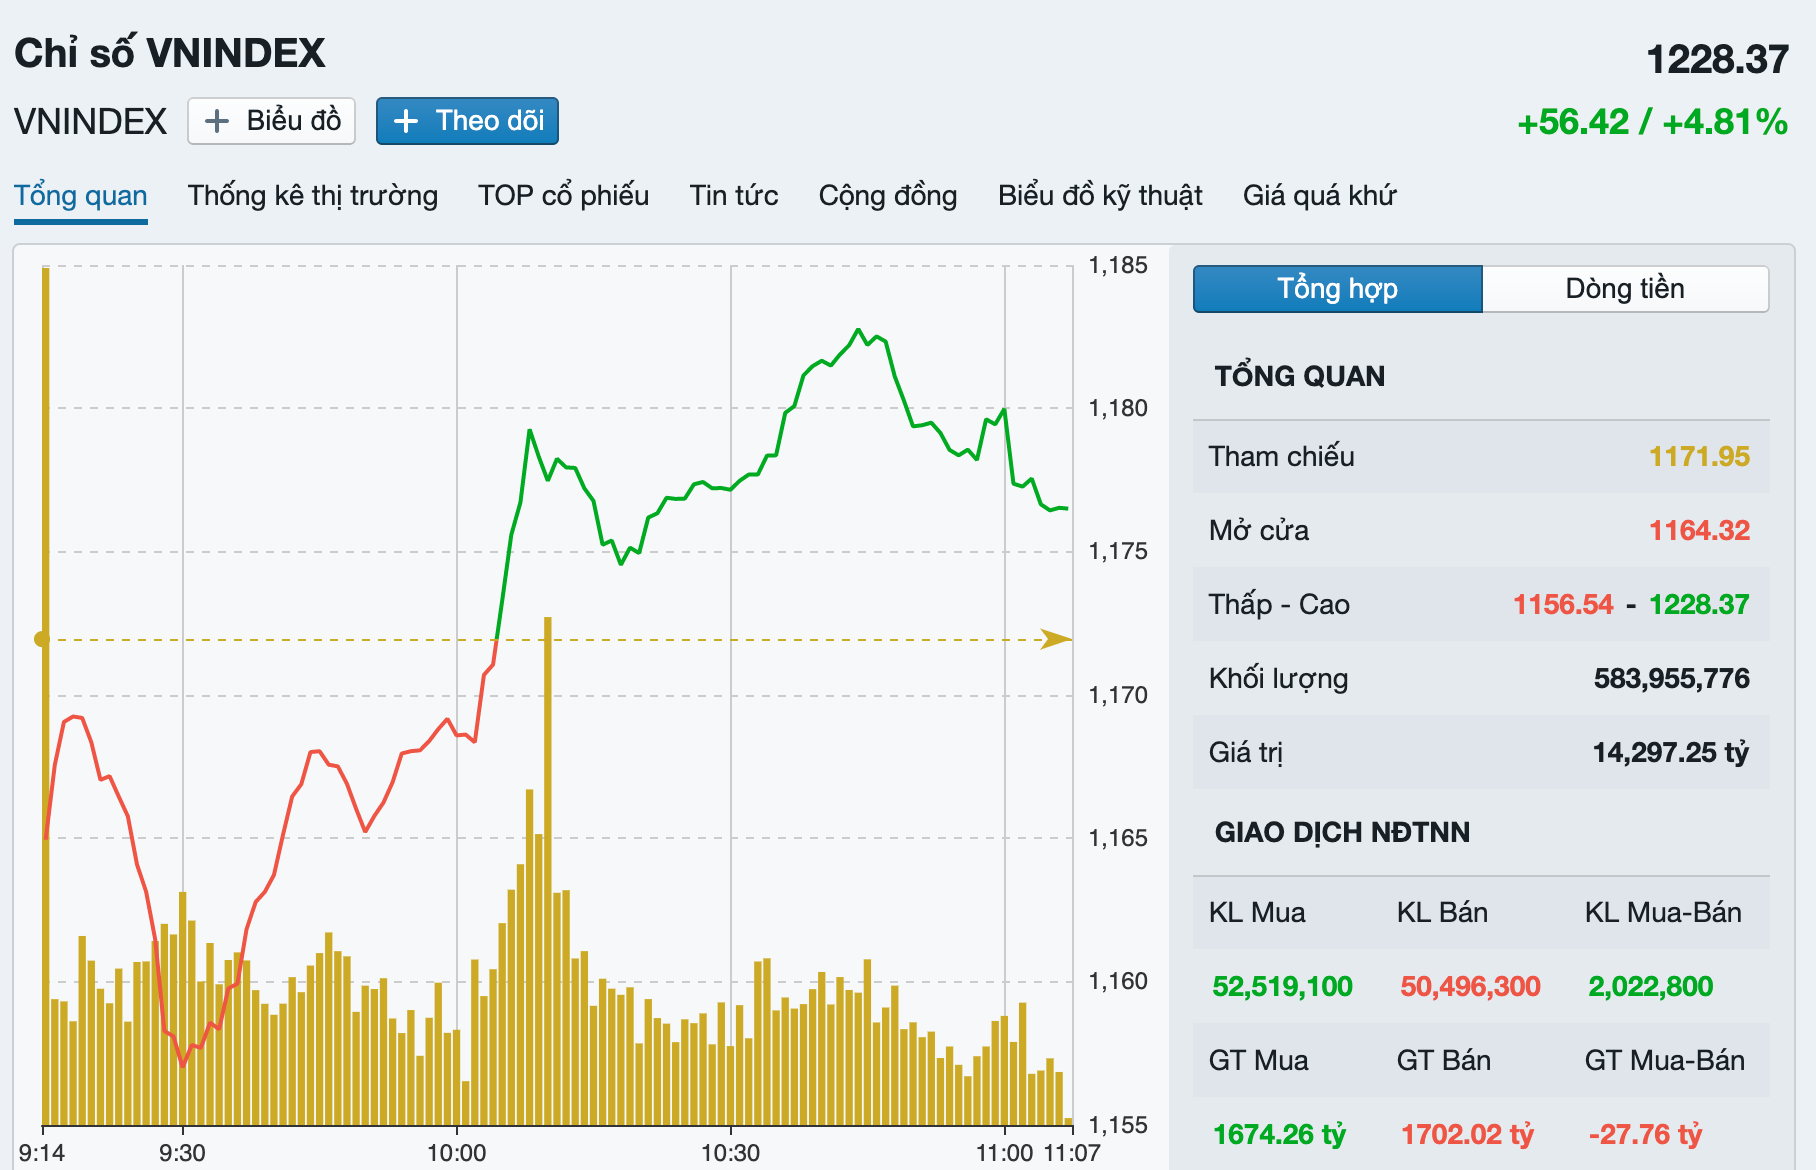Click the high value in the Thấp - Cao row

tap(1699, 605)
